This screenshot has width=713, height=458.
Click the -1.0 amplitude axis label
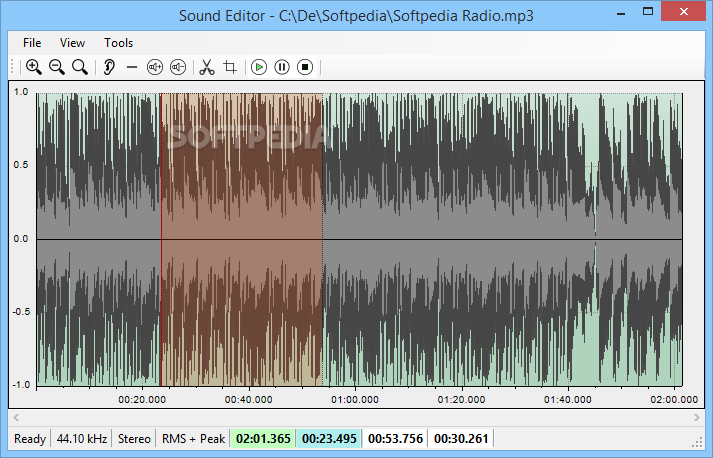coord(20,385)
